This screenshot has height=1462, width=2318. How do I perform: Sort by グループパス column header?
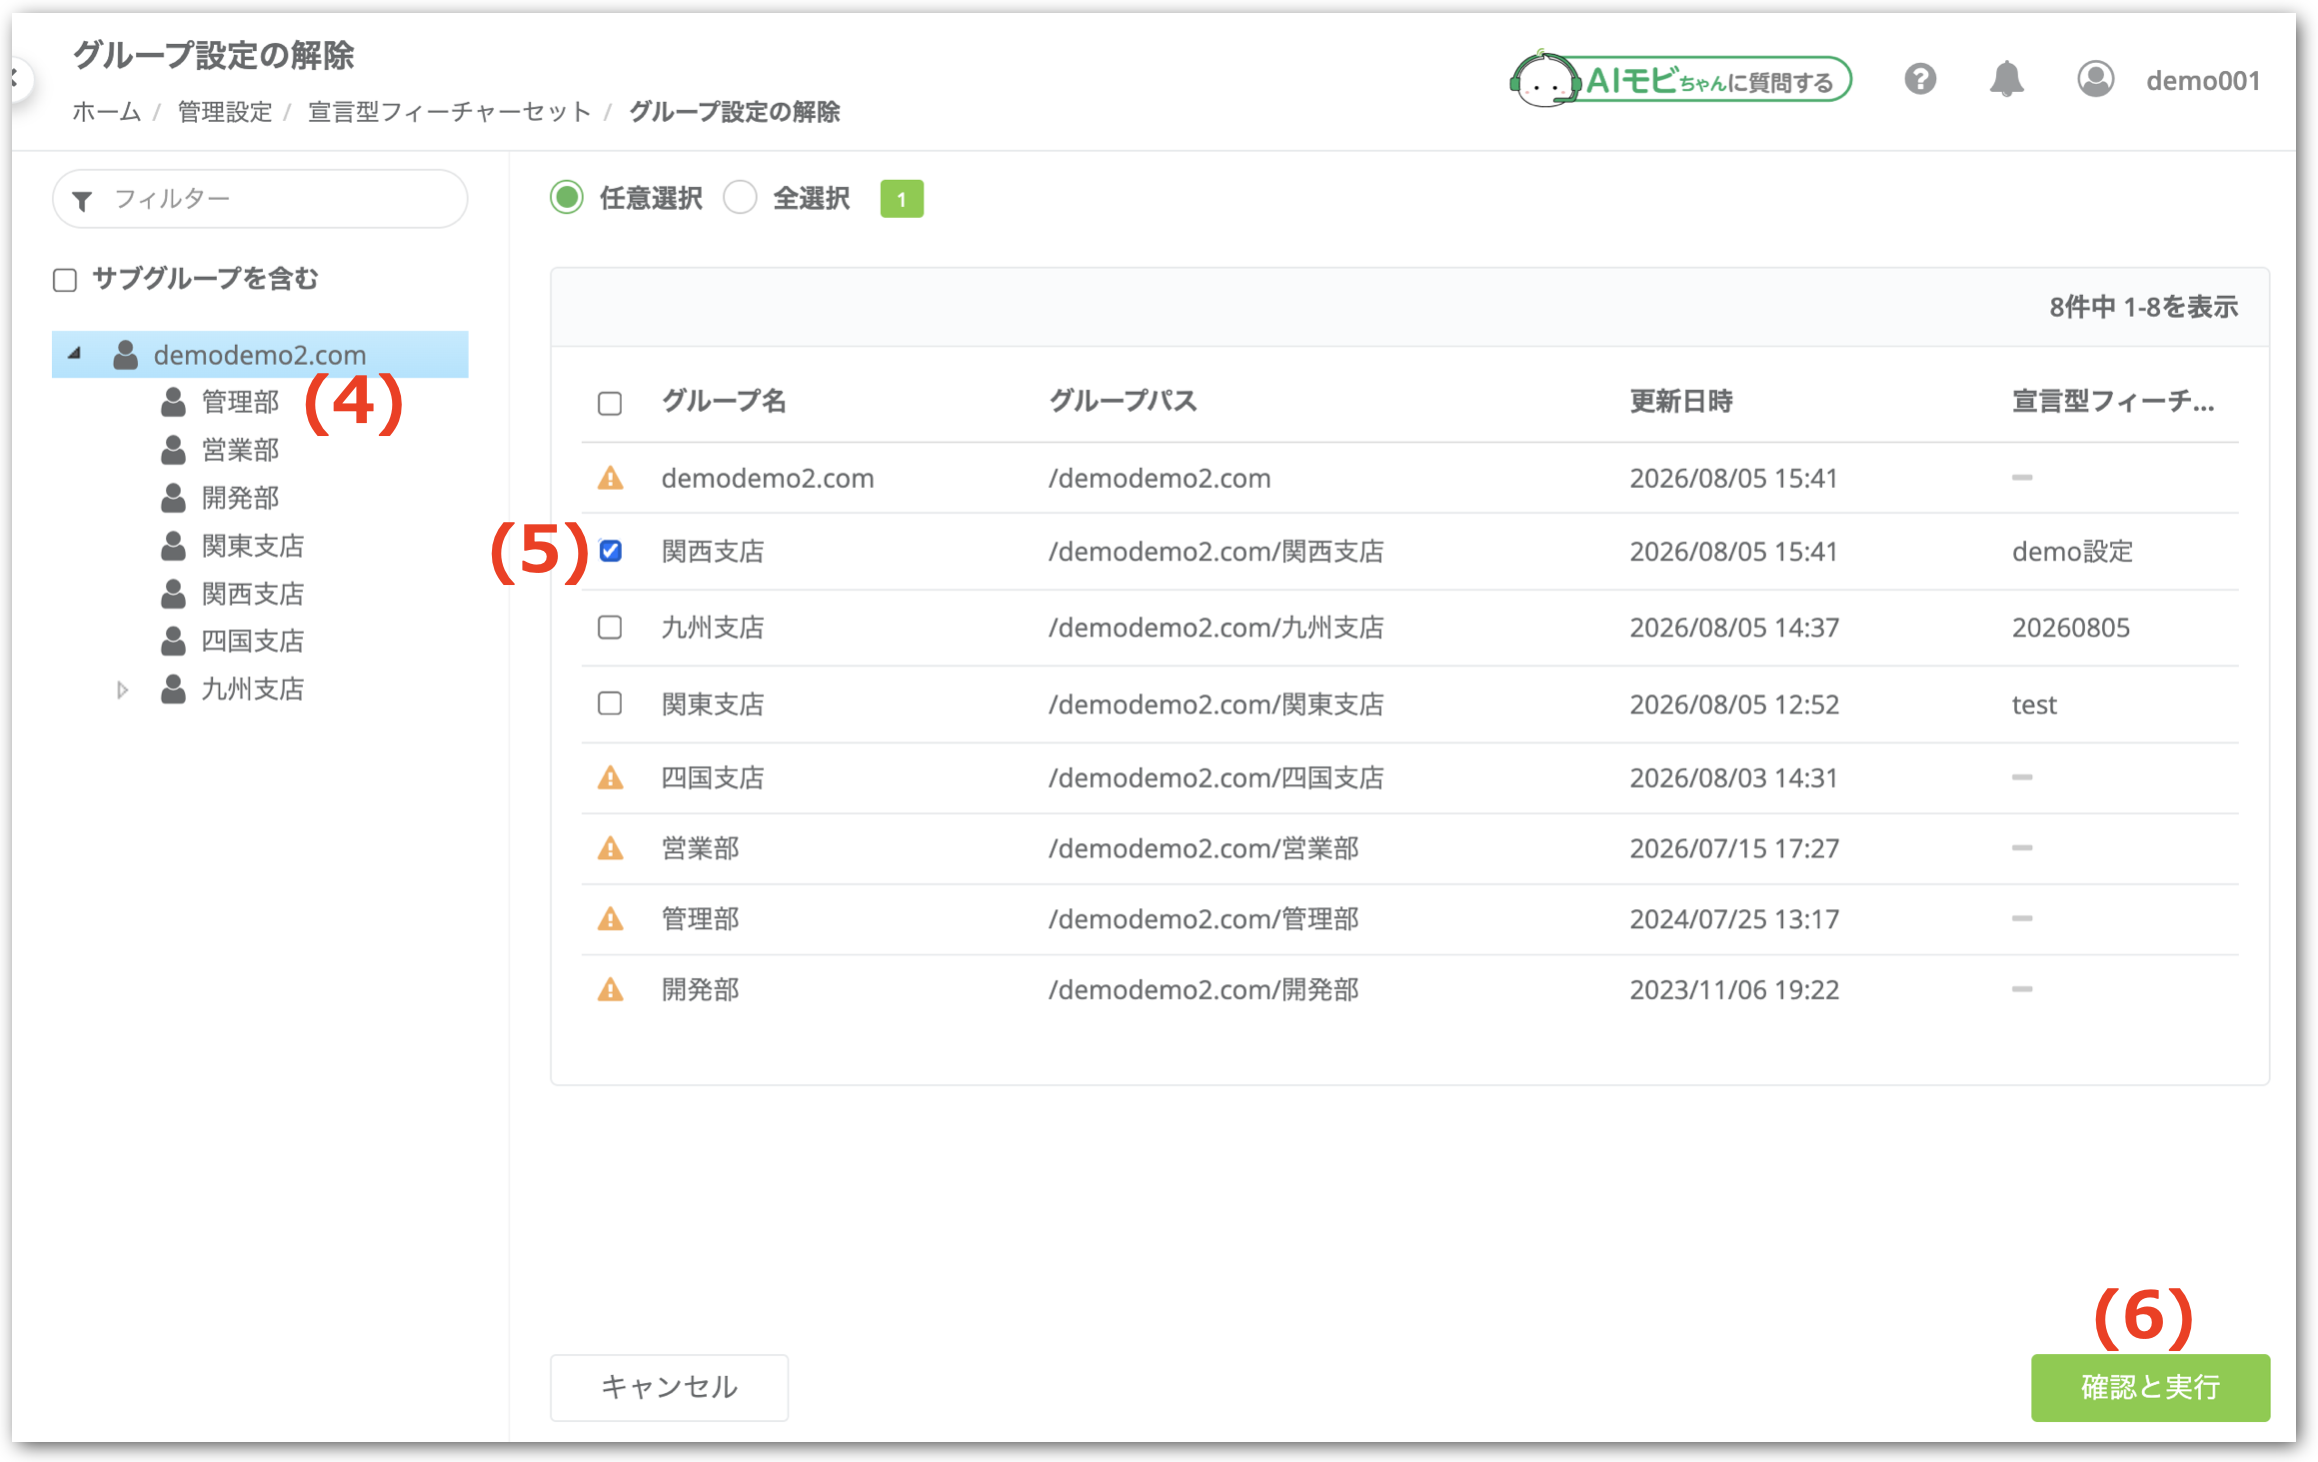pyautogui.click(x=1122, y=401)
